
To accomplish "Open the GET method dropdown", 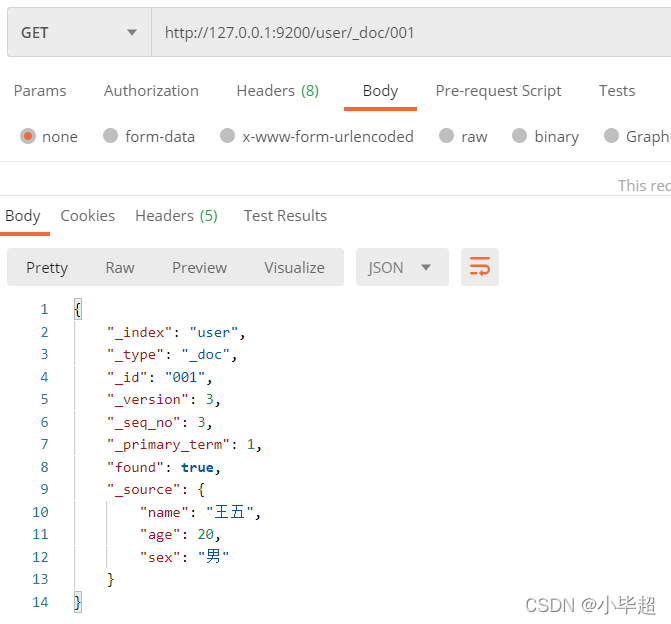I will (80, 33).
